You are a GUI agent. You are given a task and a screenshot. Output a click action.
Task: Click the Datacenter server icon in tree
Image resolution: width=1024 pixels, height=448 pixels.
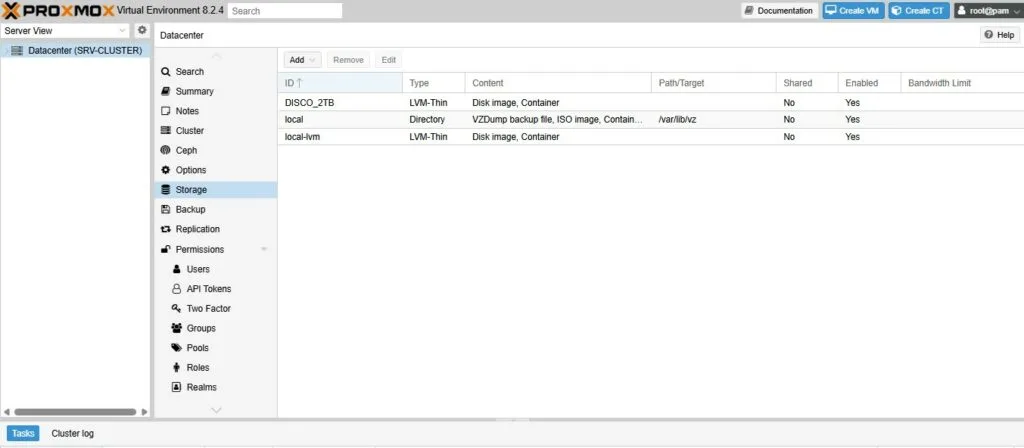pyautogui.click(x=17, y=50)
